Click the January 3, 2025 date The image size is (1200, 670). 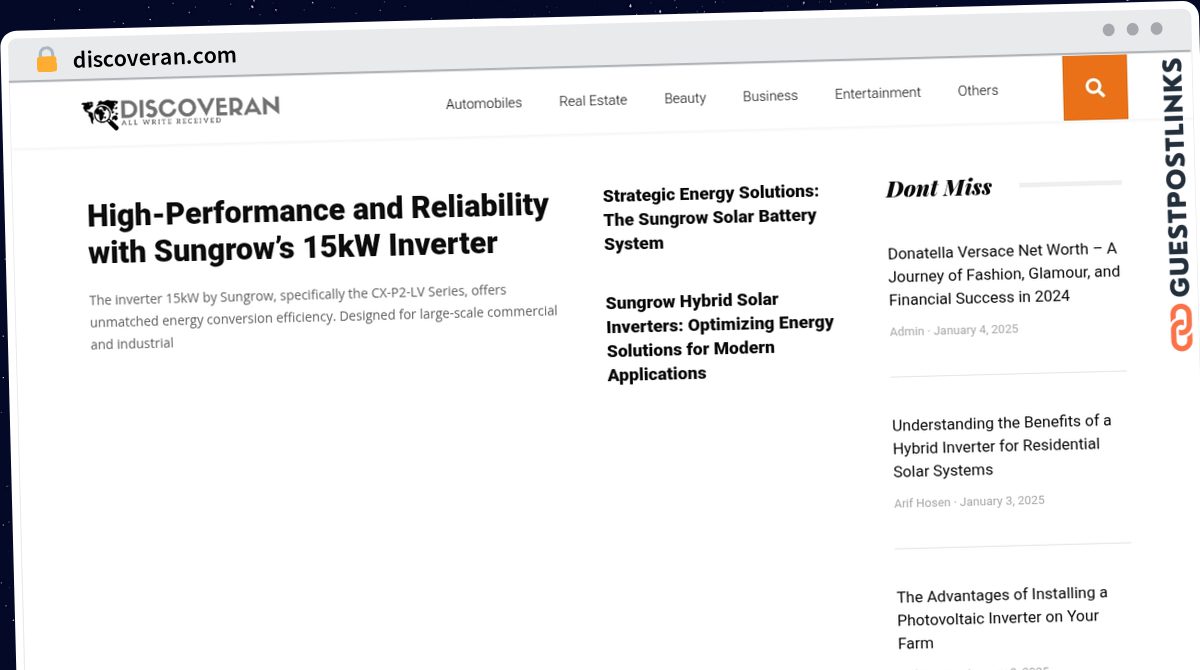[x=1002, y=500]
